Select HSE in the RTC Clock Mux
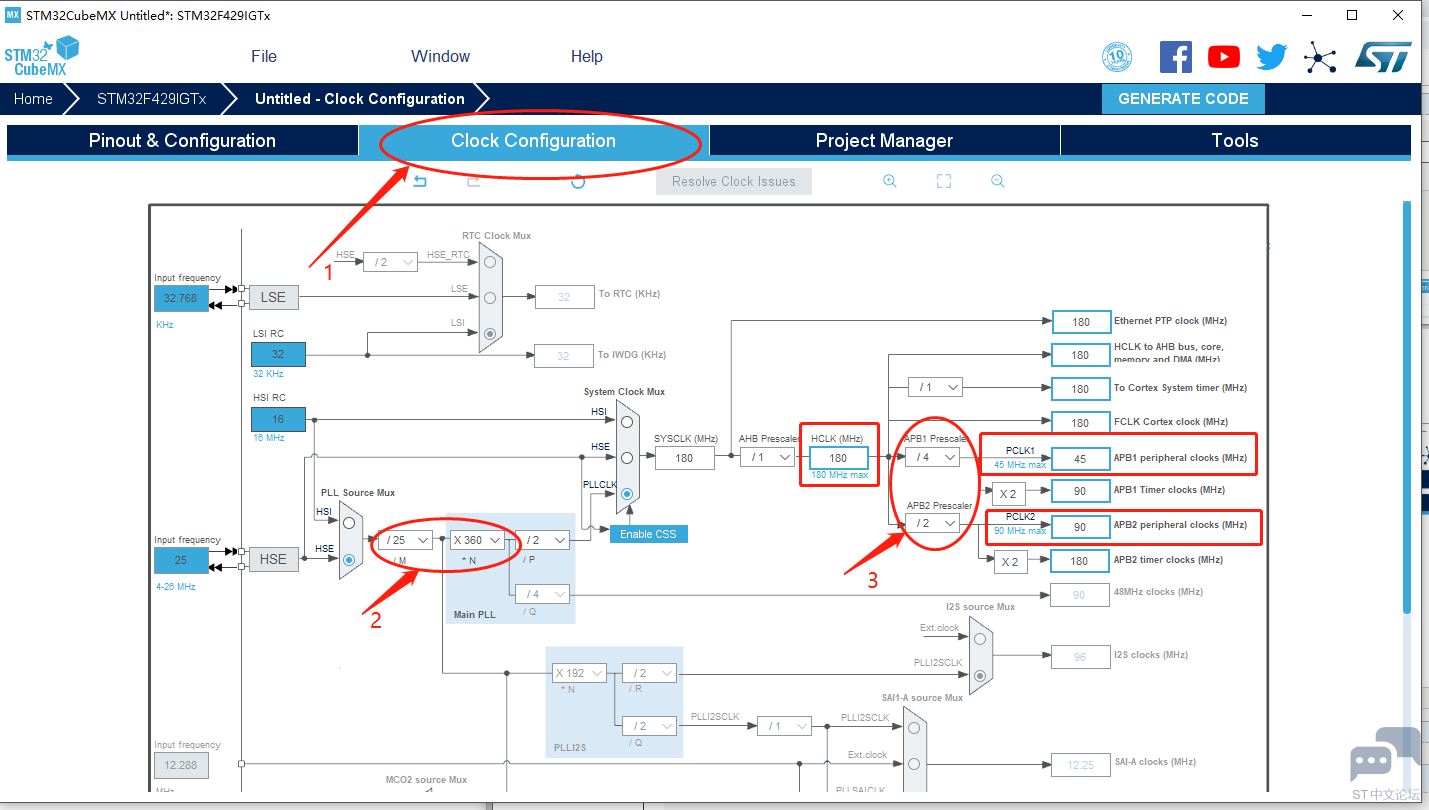The height and width of the screenshot is (810, 1429). pyautogui.click(x=489, y=262)
